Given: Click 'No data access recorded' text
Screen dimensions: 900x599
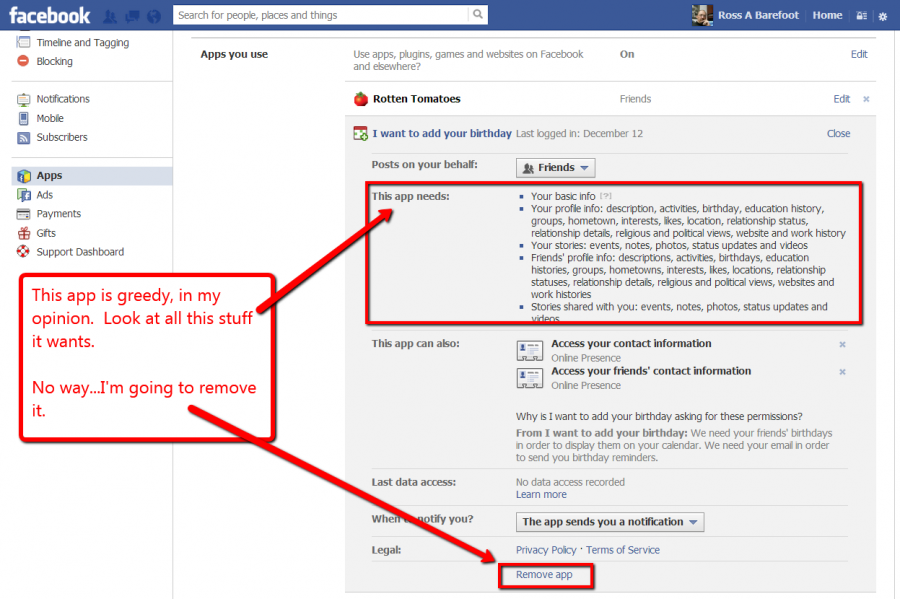Looking at the screenshot, I should pyautogui.click(x=570, y=482).
